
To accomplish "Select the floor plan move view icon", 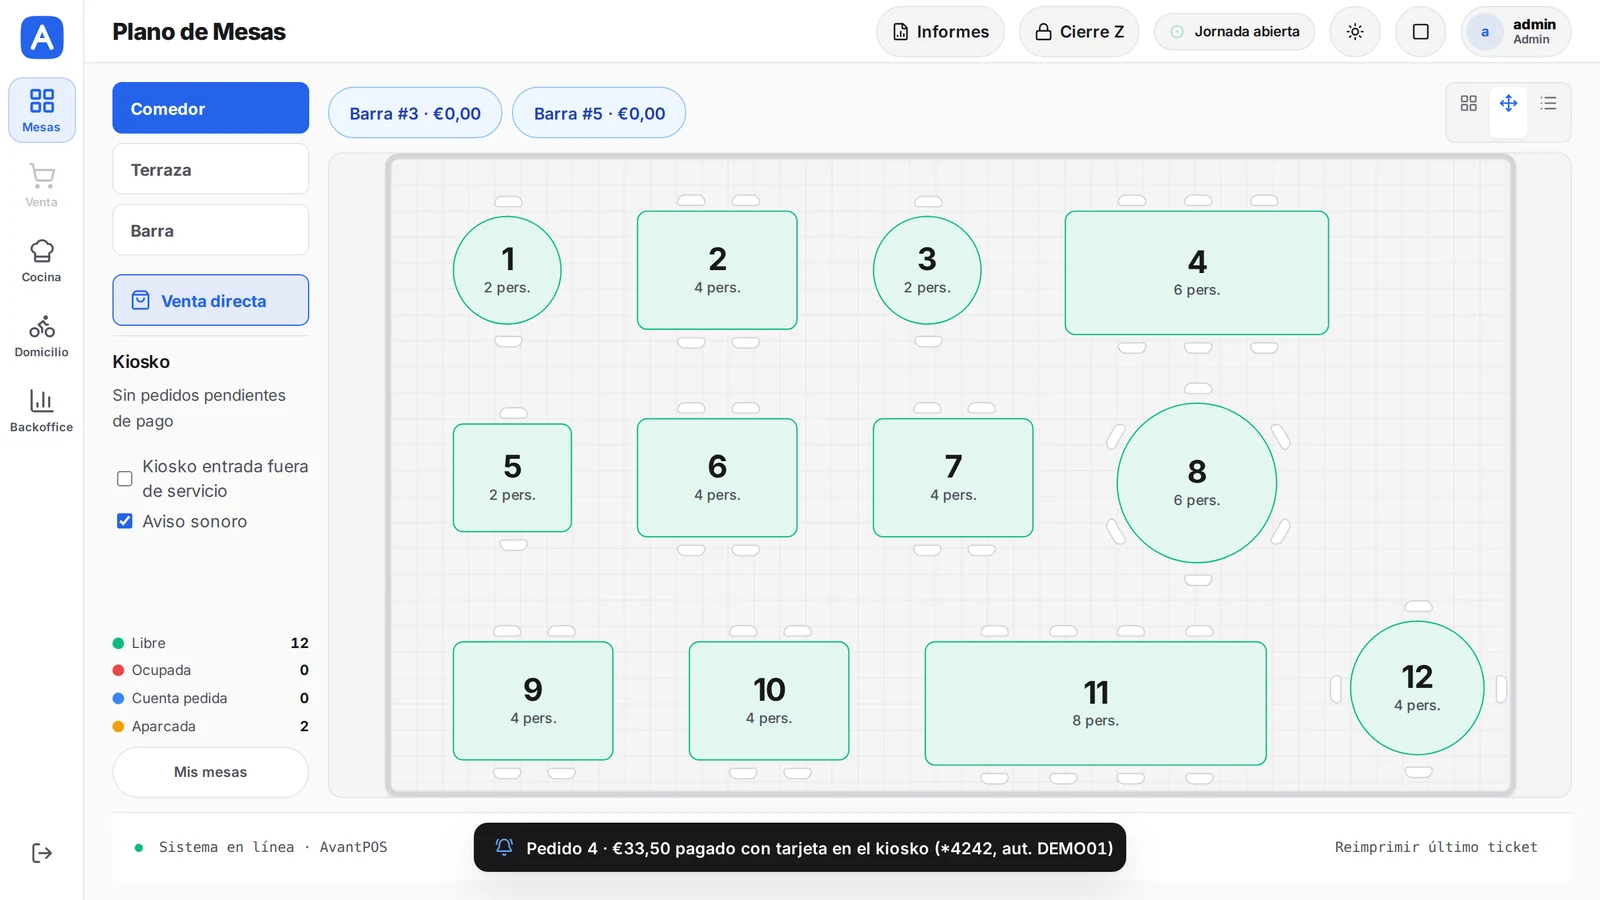I will click(1509, 103).
